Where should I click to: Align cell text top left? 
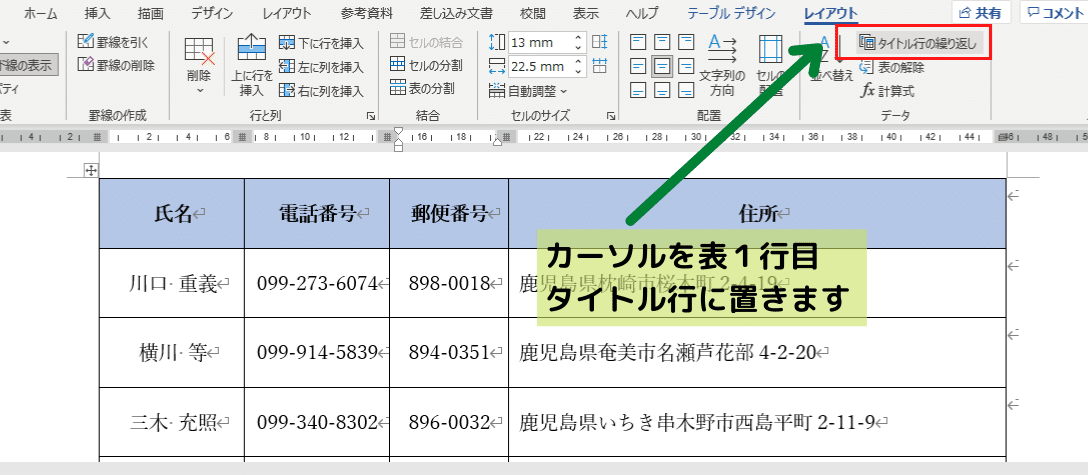tap(639, 43)
